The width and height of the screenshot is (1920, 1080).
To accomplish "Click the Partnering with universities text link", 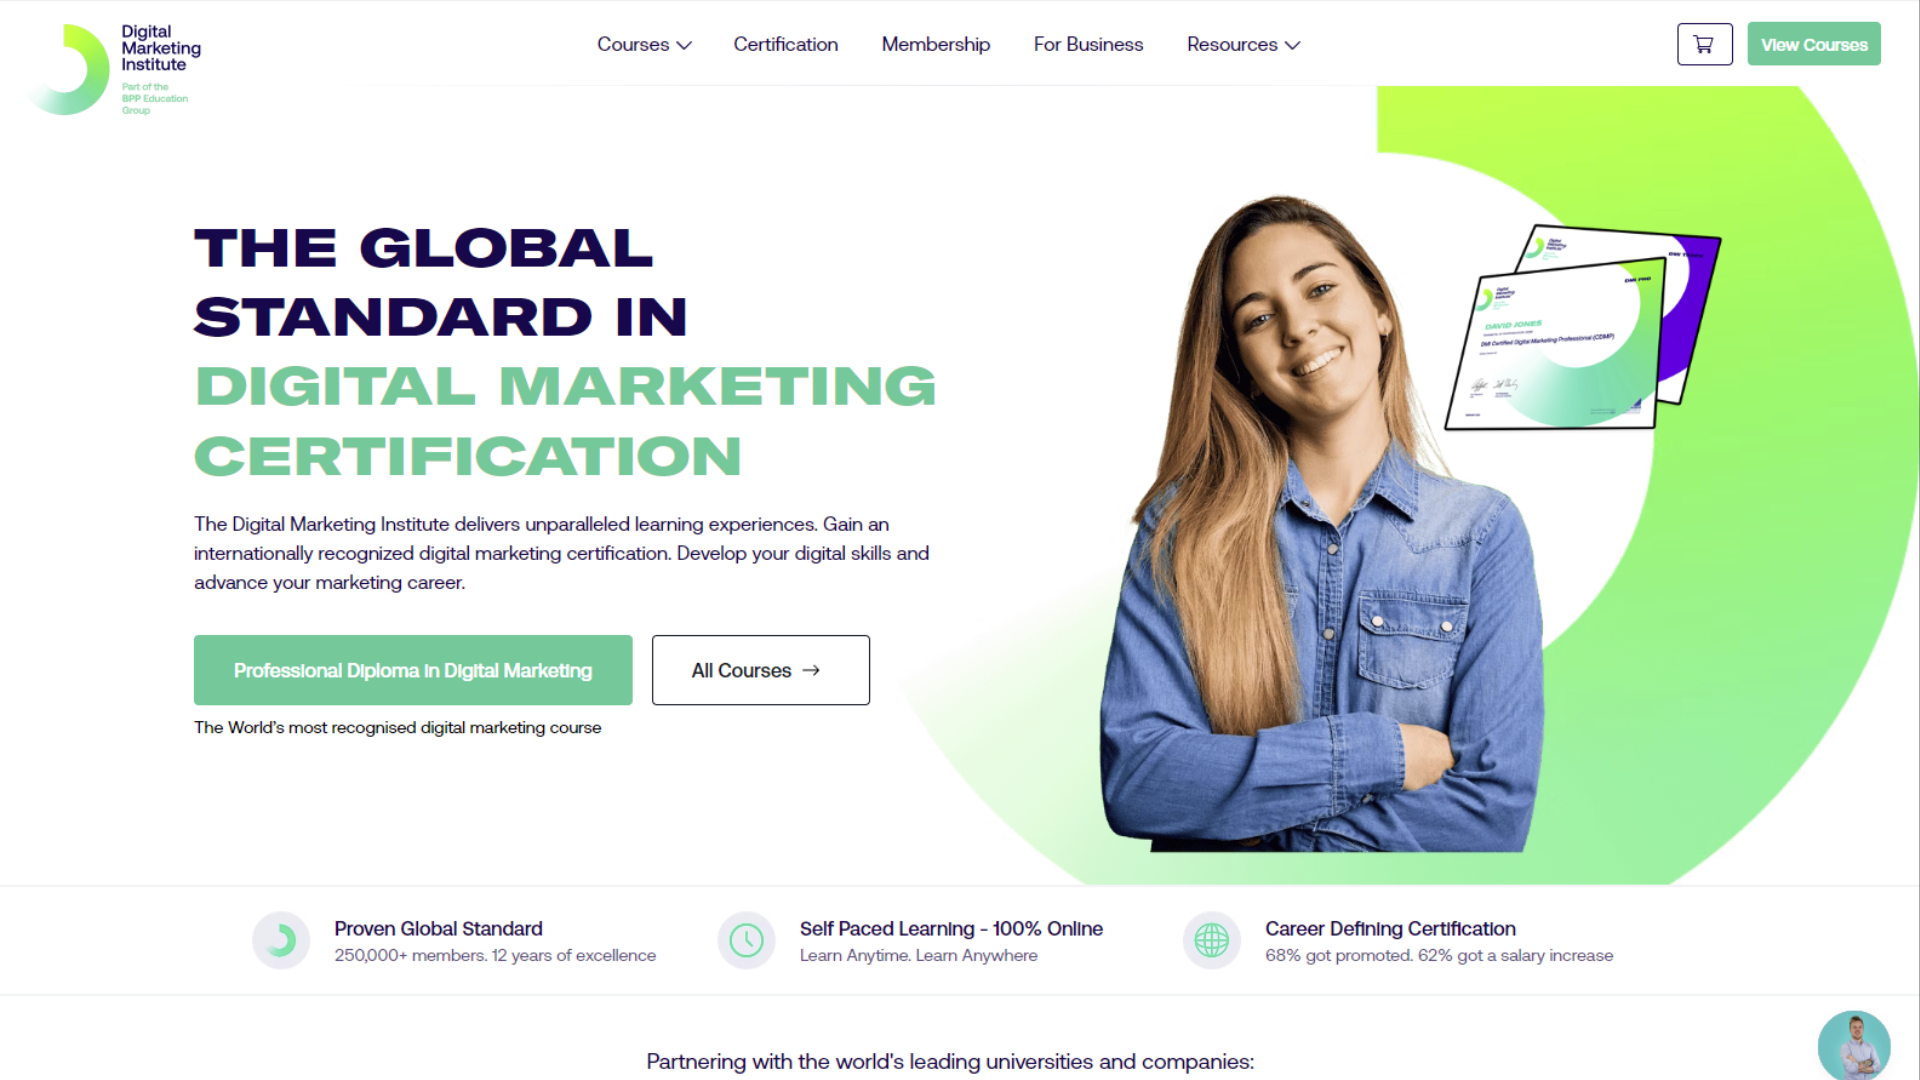I will pos(947,1062).
